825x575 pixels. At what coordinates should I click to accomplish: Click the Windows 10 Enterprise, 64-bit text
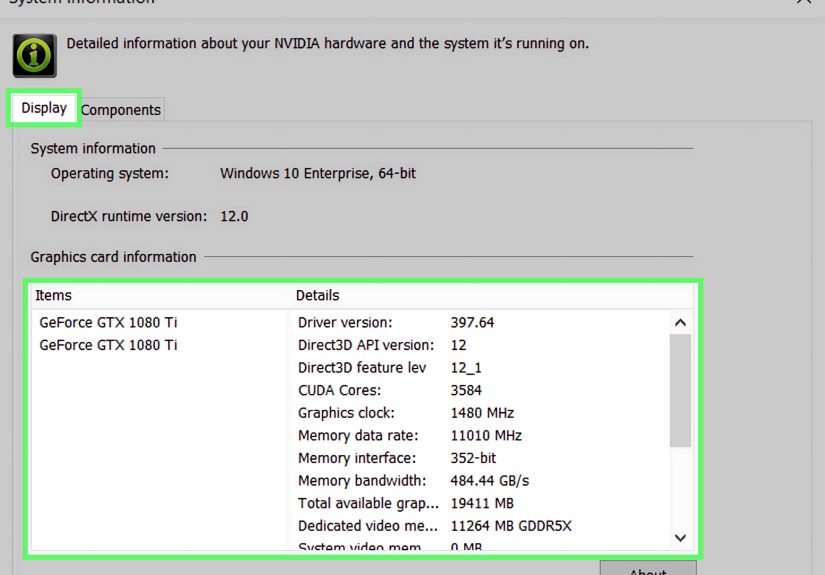(318, 174)
